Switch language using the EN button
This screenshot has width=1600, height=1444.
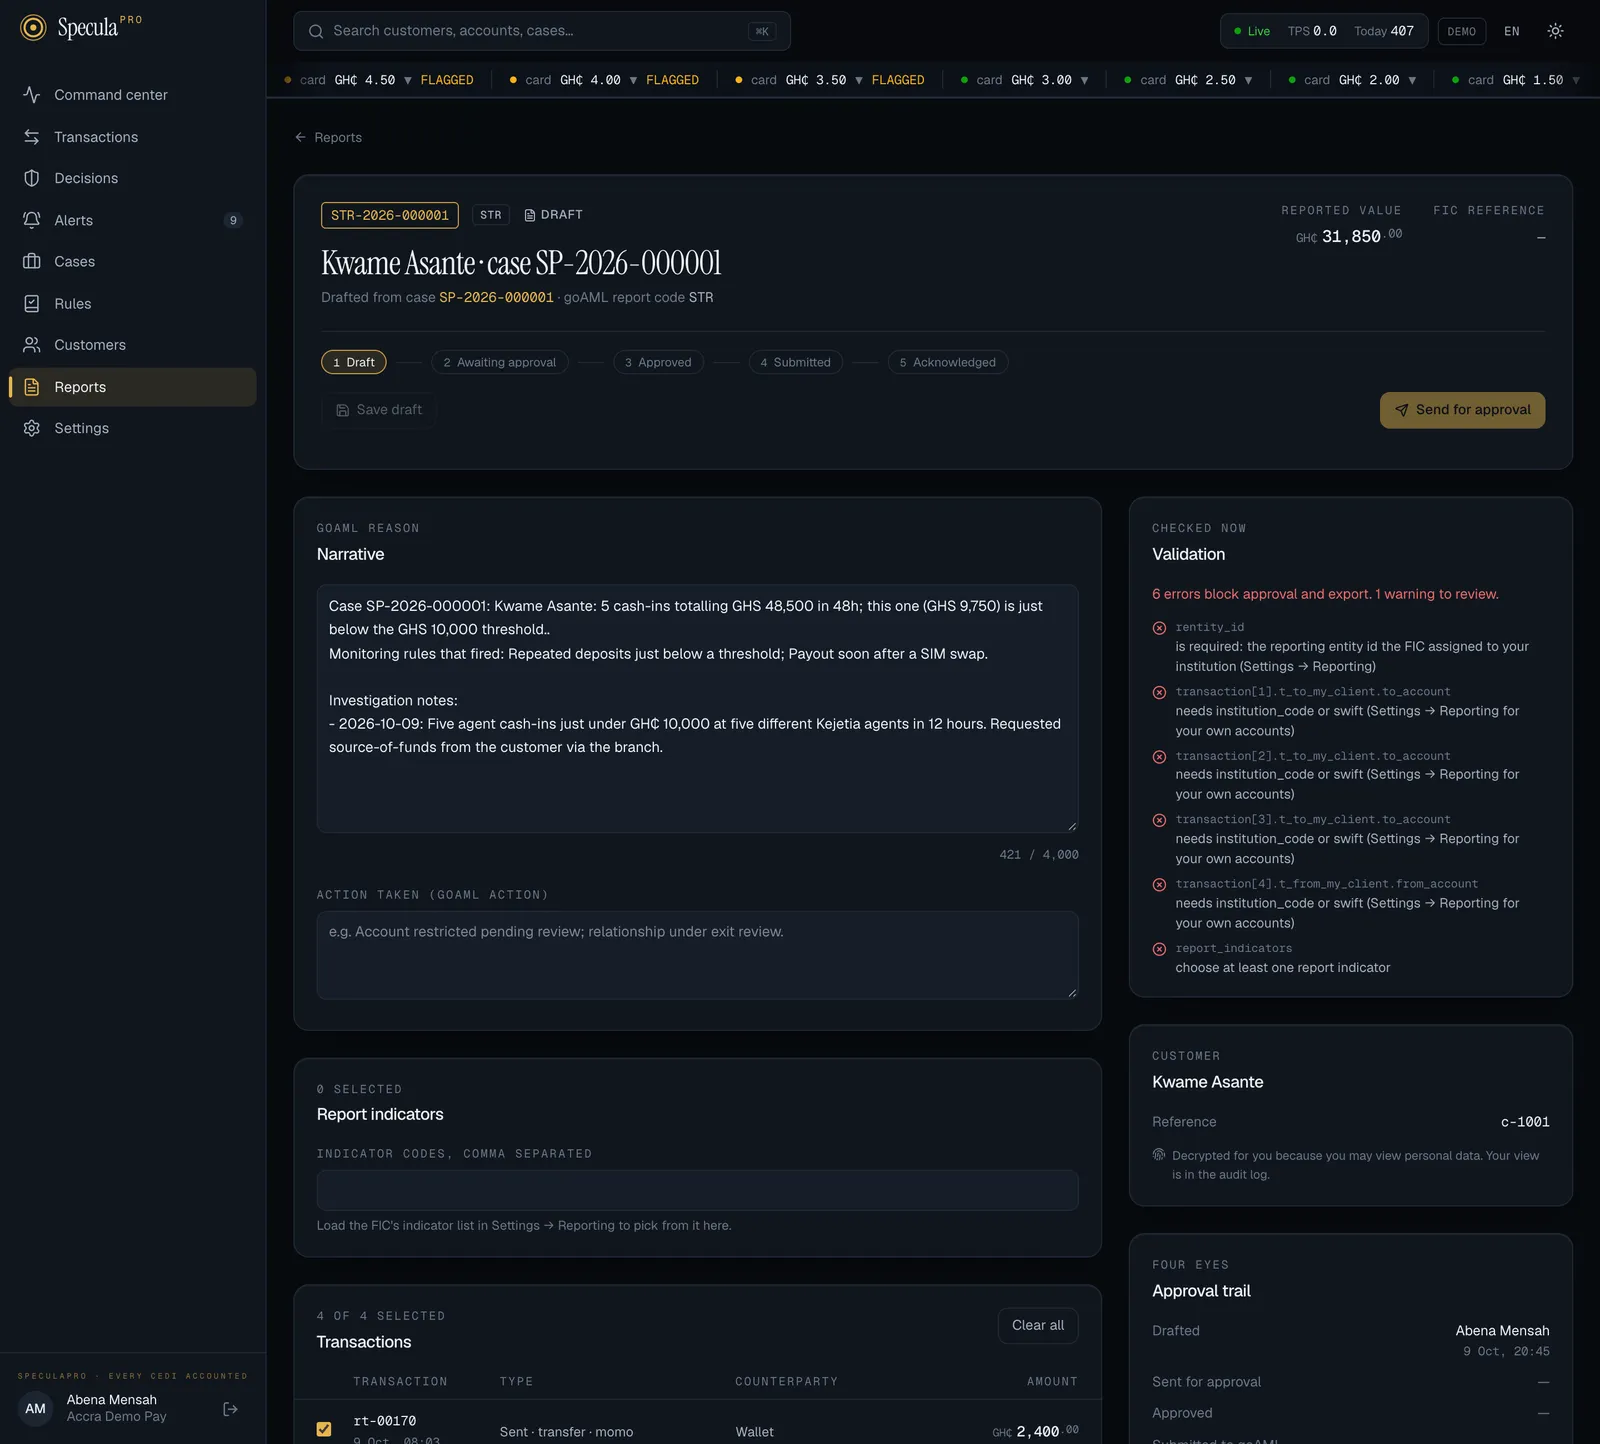(x=1511, y=31)
